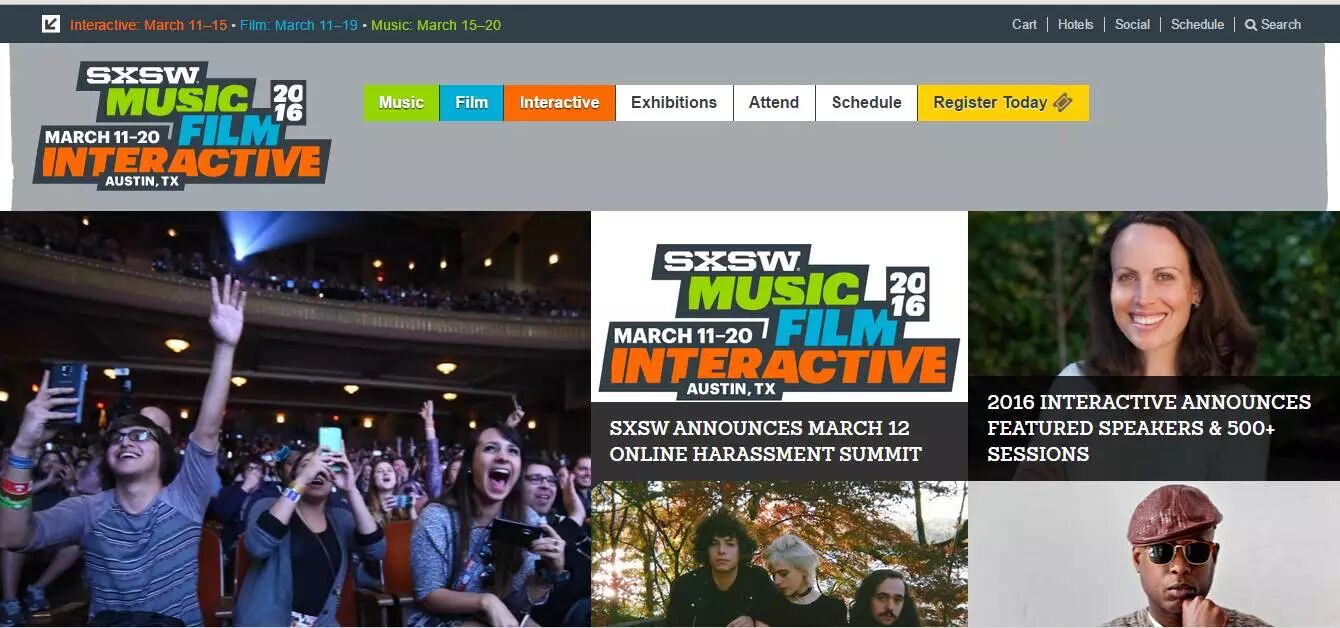This screenshot has height=628, width=1340.
Task: Open the Schedule link in the top bar
Action: pos(1197,24)
